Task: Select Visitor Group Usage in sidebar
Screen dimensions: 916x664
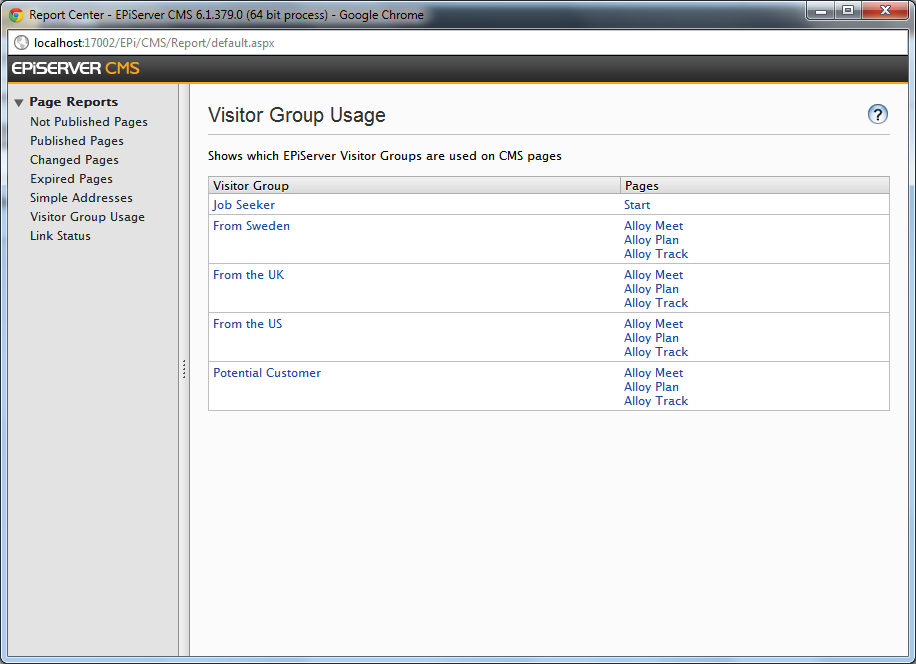Action: tap(87, 217)
